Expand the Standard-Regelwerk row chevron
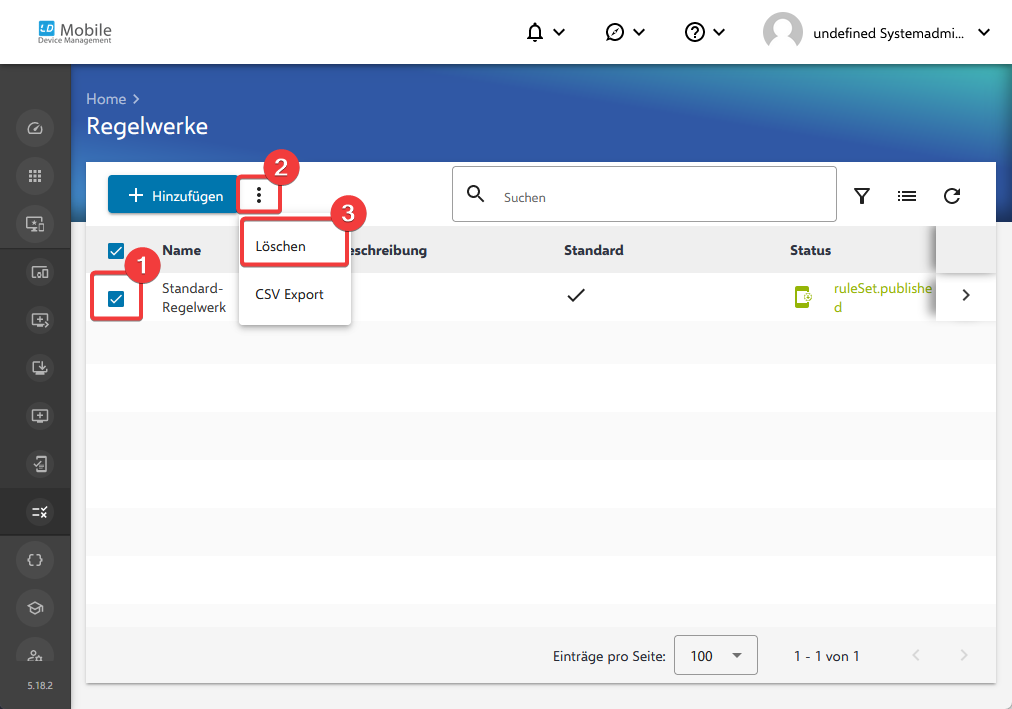 point(966,295)
